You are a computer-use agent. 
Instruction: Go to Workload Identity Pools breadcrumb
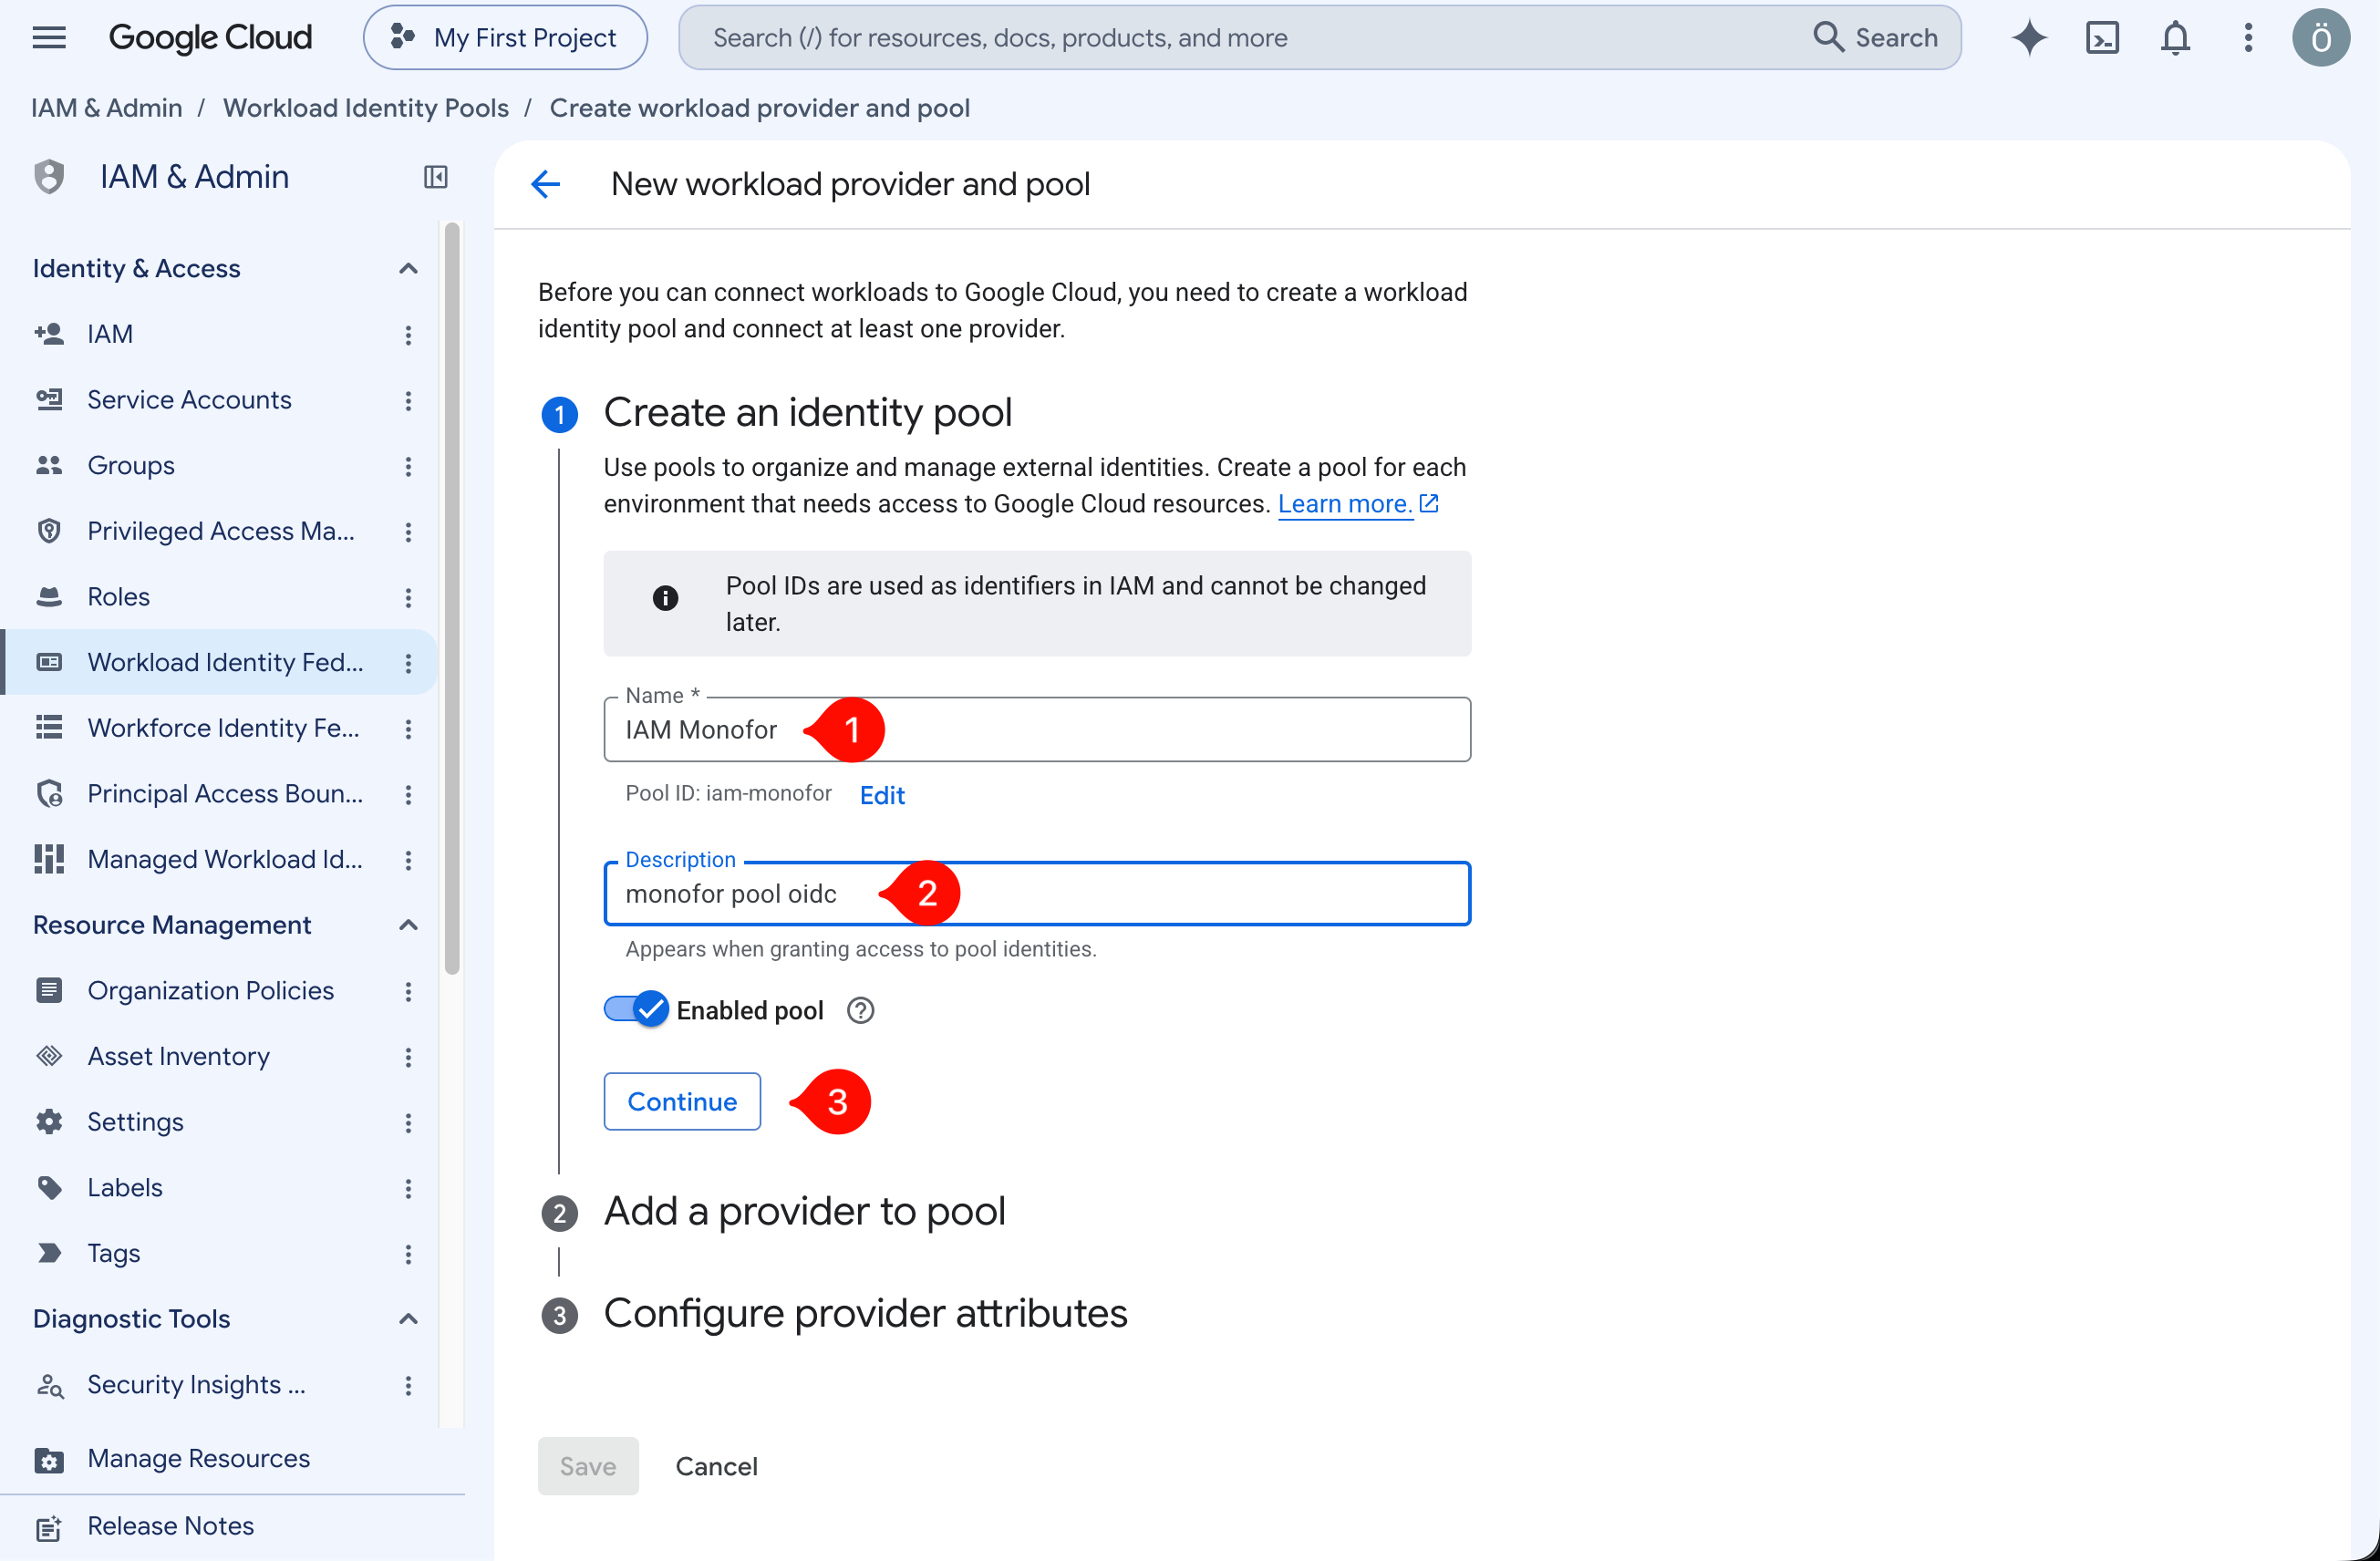[x=366, y=108]
